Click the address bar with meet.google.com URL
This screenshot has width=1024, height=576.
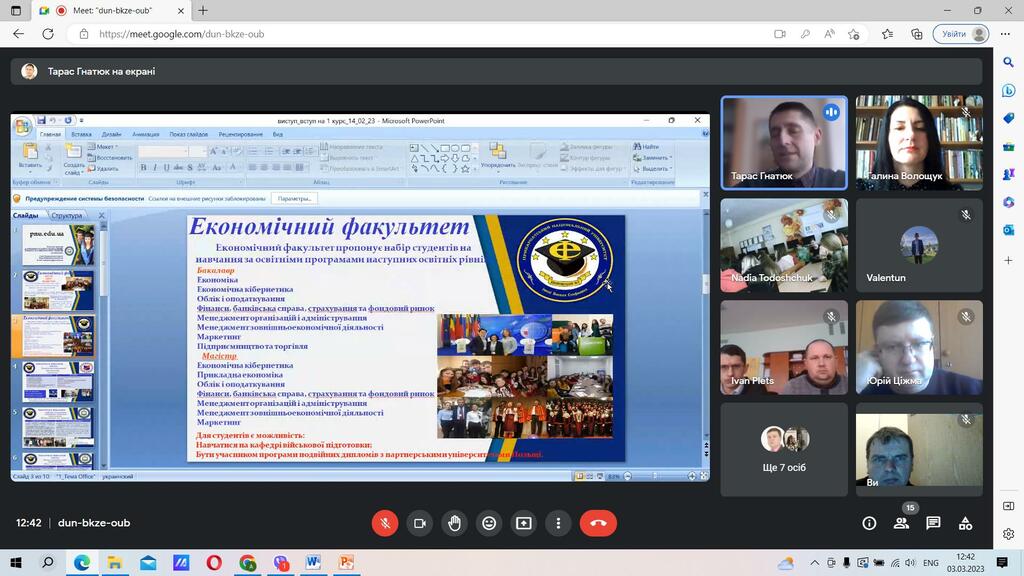click(400, 34)
